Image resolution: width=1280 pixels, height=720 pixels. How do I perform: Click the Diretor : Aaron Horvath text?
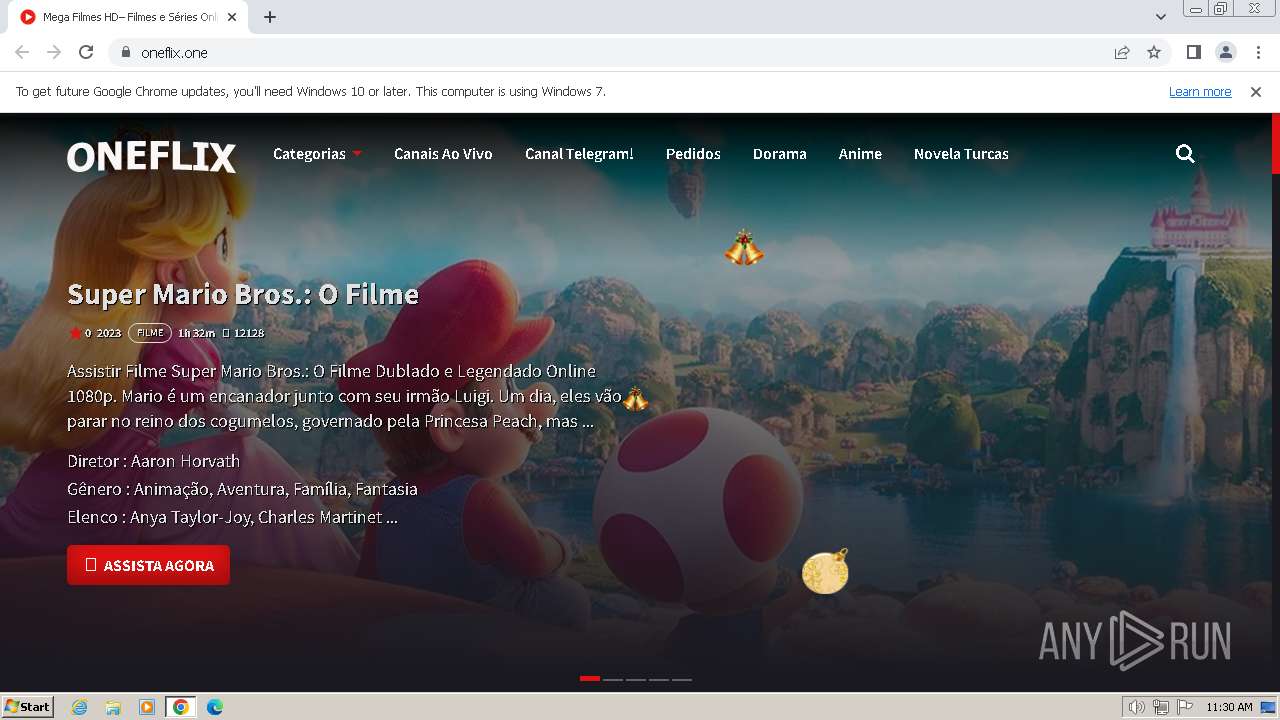click(153, 461)
